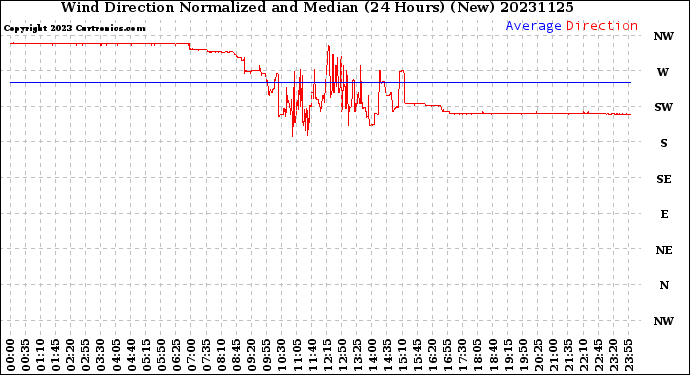Select the "05:50" time axis label
Image resolution: width=690 pixels, height=375 pixels.
tap(161, 355)
